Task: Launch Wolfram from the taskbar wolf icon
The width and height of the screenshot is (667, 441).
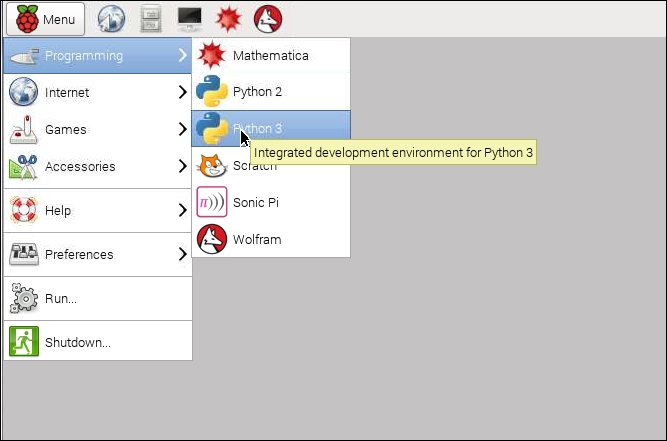Action: tap(268, 19)
